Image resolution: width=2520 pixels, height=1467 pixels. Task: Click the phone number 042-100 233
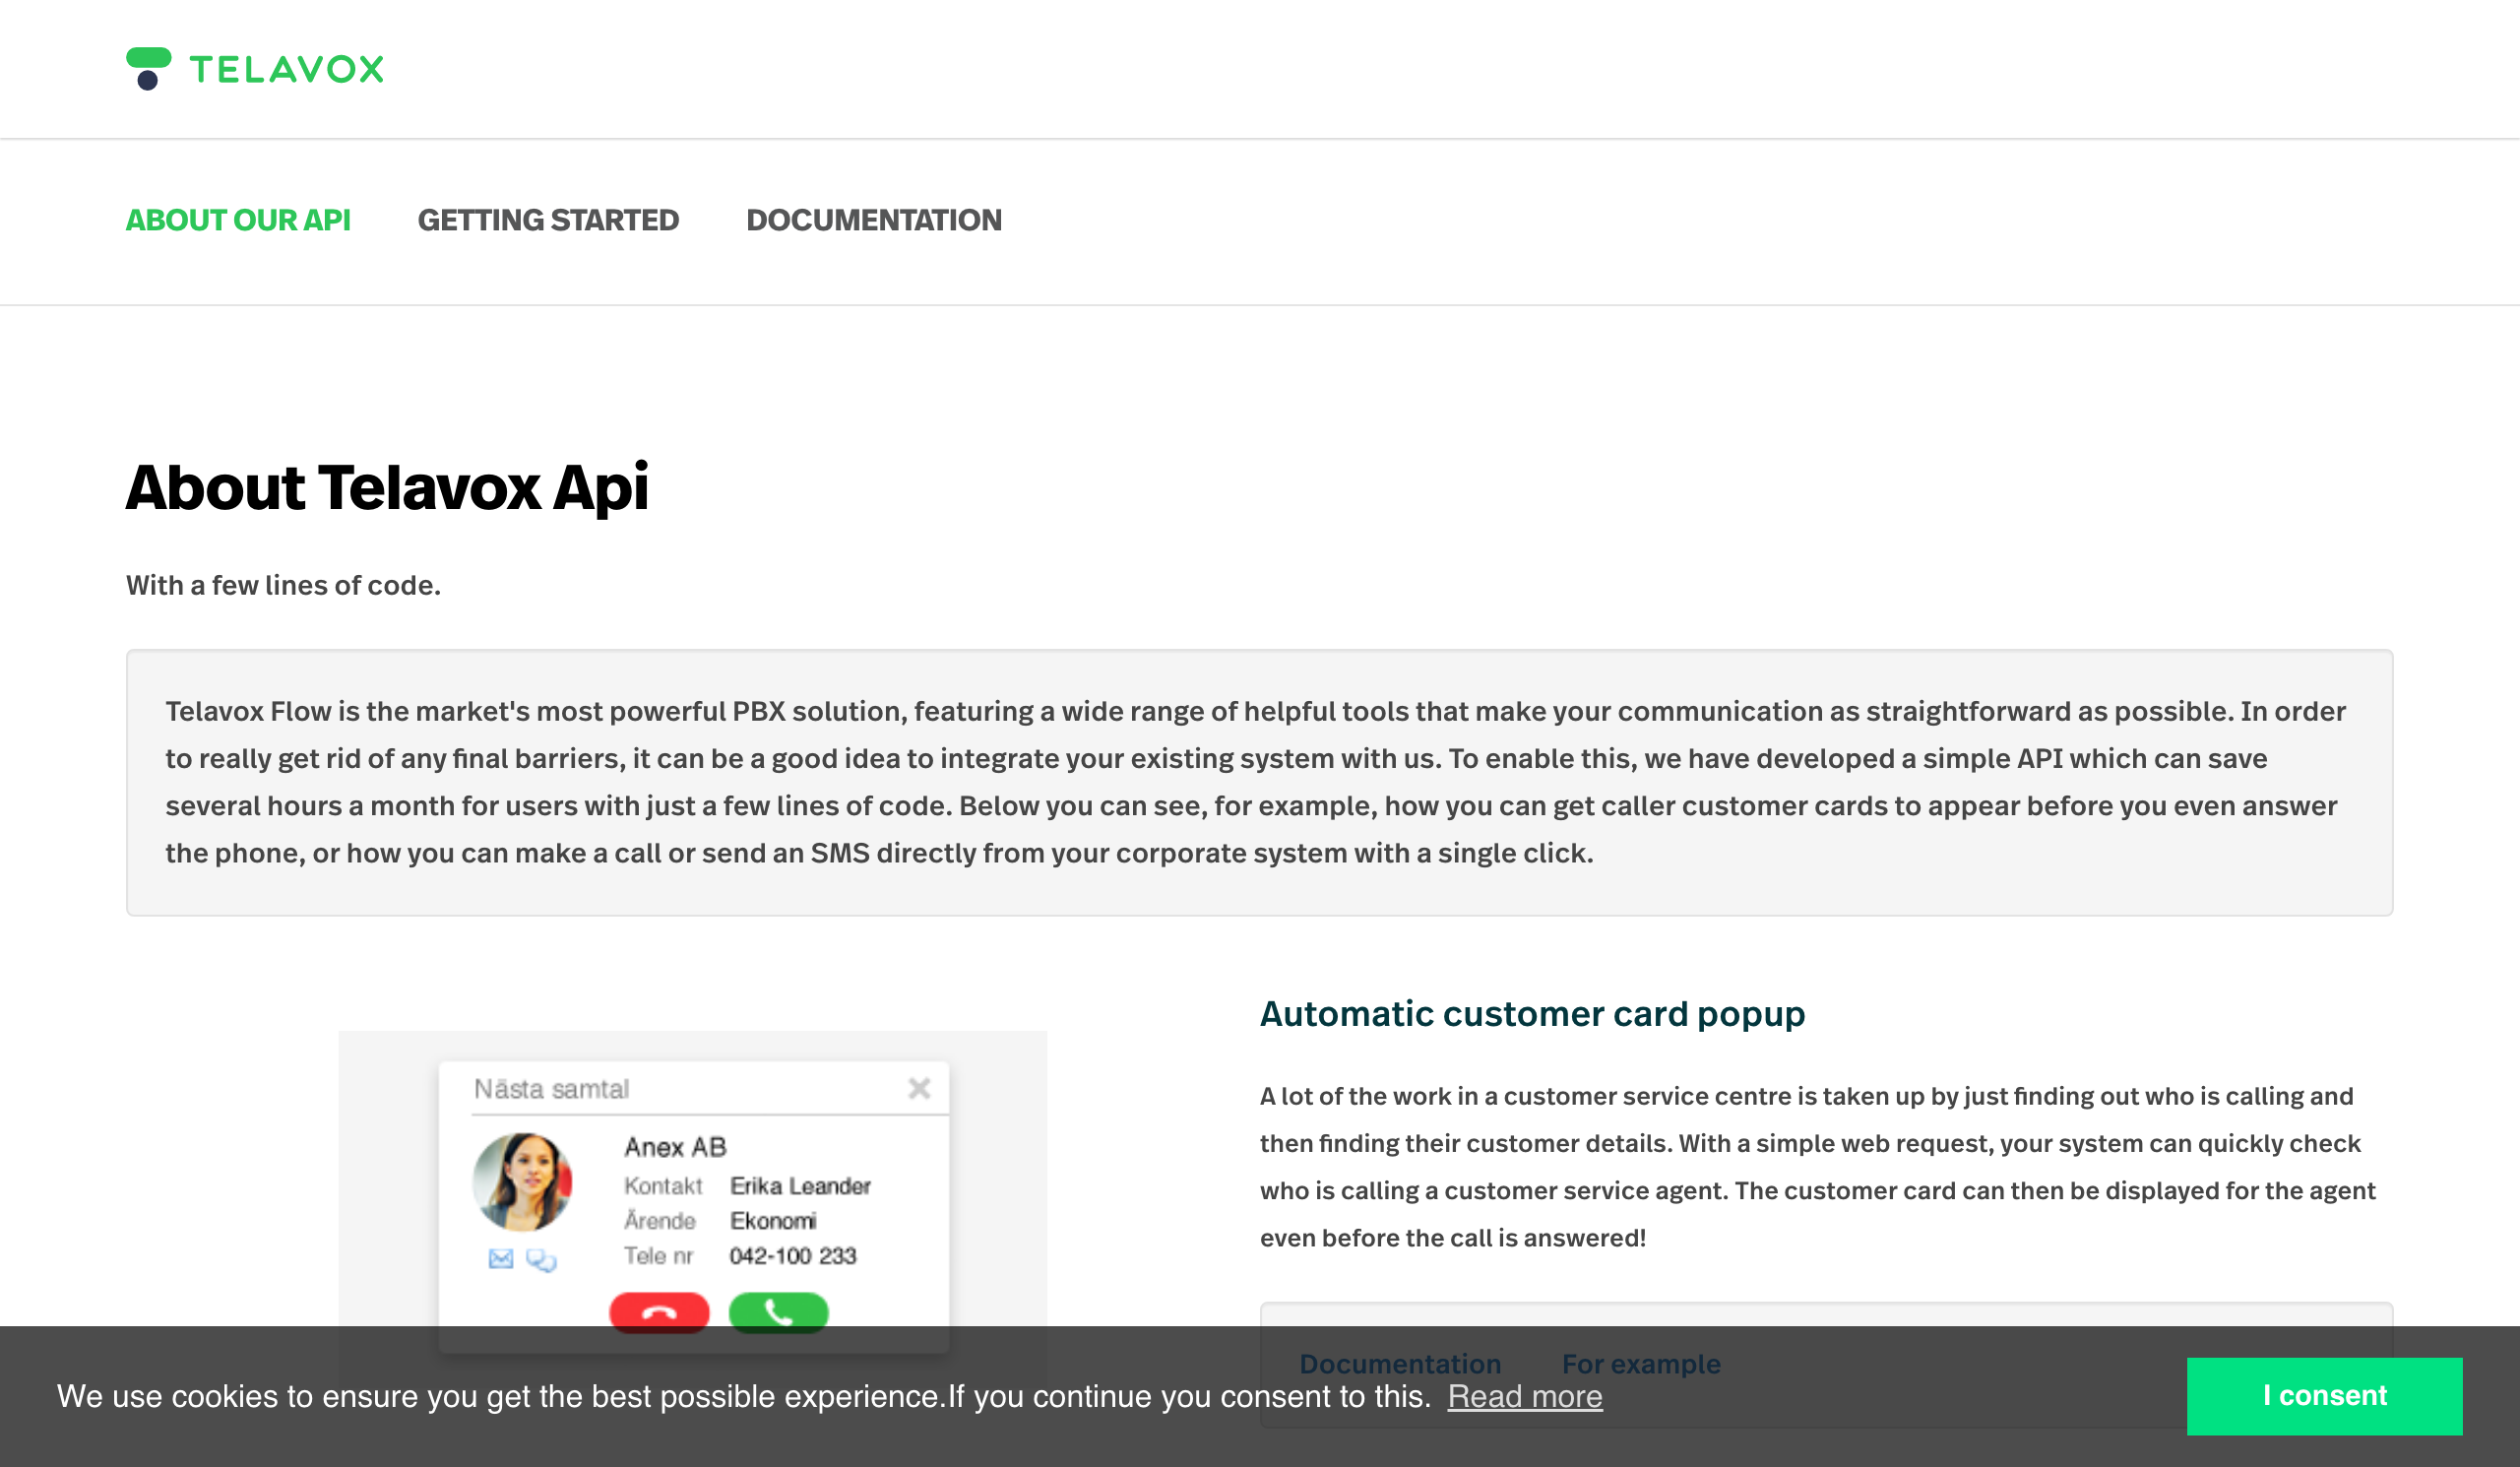coord(793,1256)
